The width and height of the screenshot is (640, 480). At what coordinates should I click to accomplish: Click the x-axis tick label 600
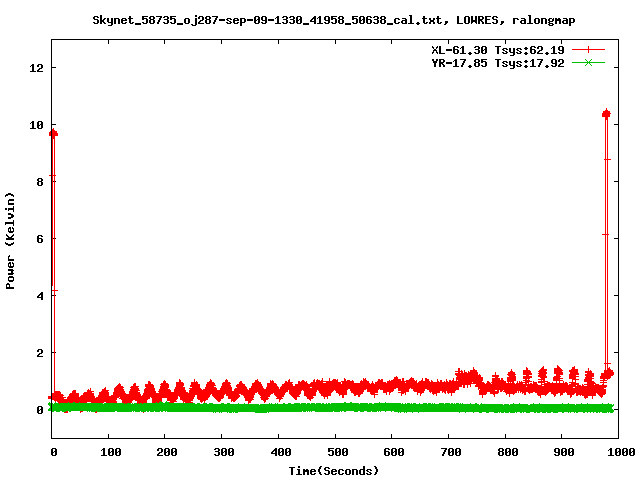pos(394,452)
